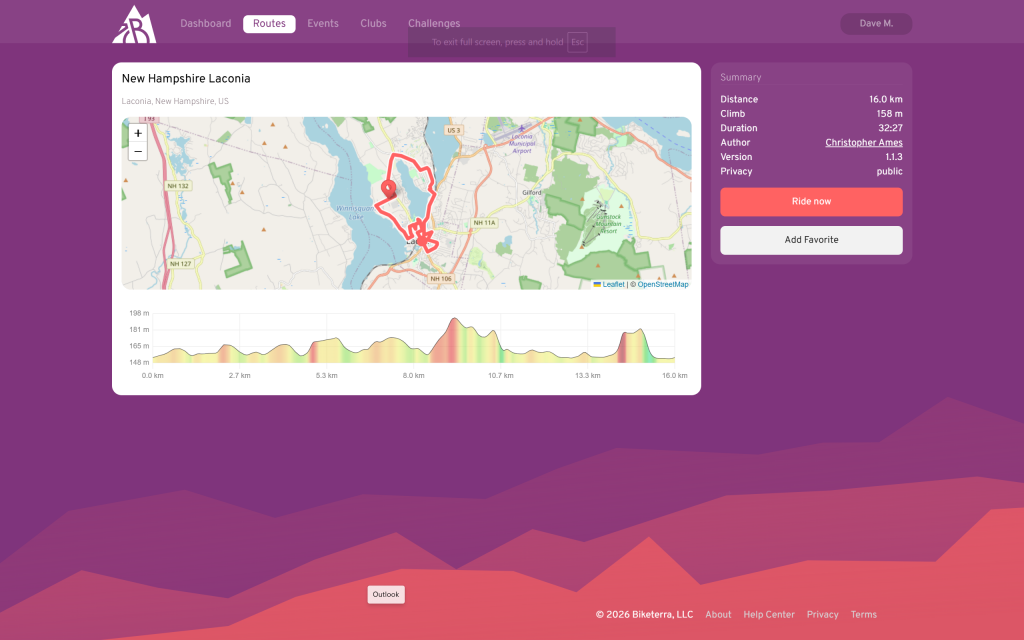Go to the Challenges page
Screen dimensions: 1024x640
(434, 24)
